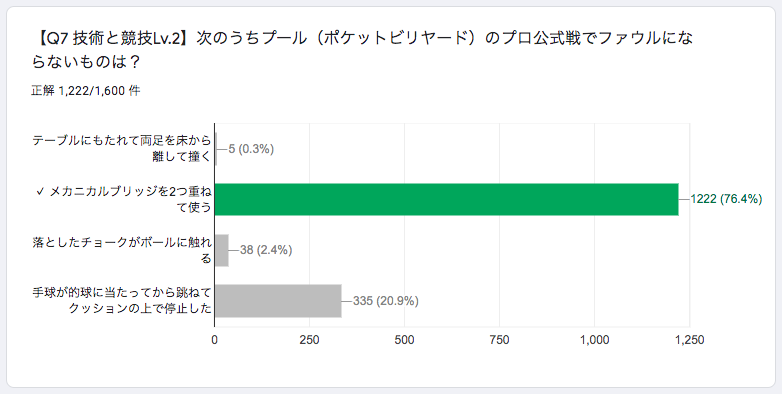Screen dimensions: 782x394
Task: Click the 1,250 axis tick label
Action: (690, 340)
